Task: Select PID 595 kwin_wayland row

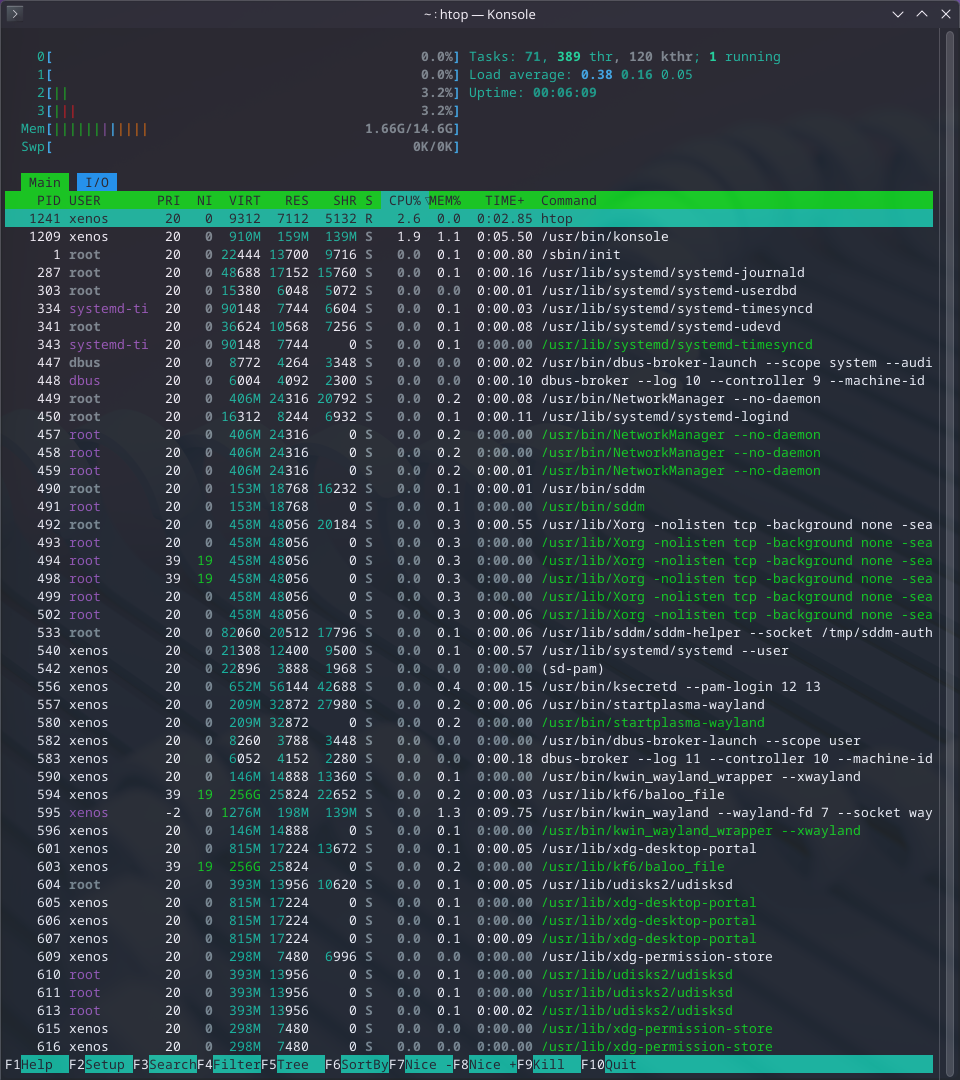Action: (x=469, y=813)
